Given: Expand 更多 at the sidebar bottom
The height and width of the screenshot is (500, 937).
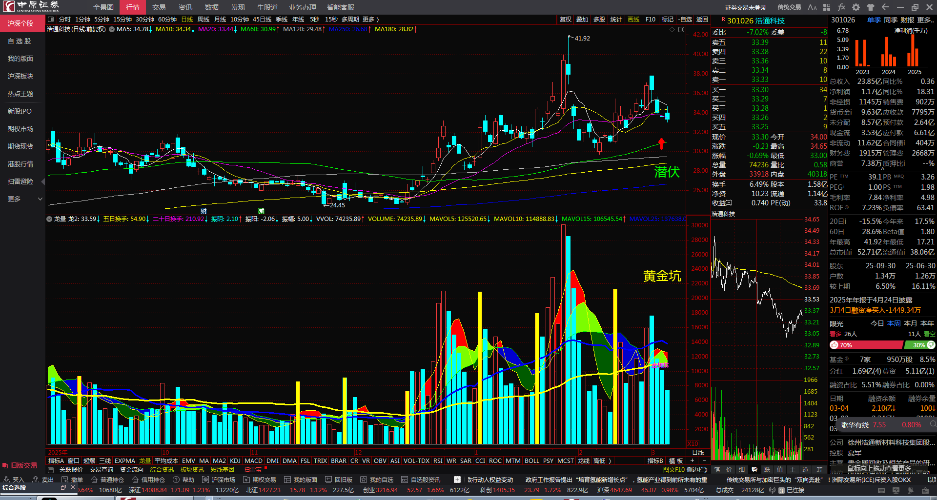Looking at the screenshot, I should (23, 198).
